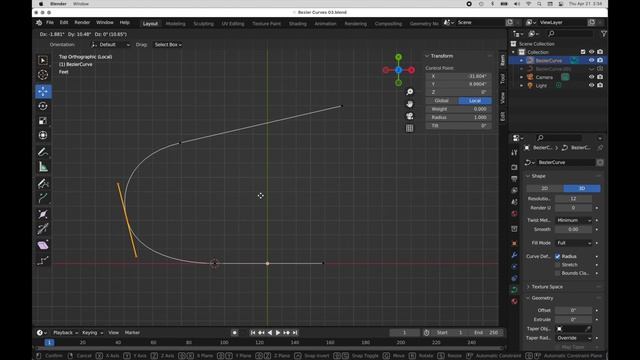This screenshot has width=640, height=360.
Task: Uncheck the Radius curve deform checkbox
Action: pyautogui.click(x=558, y=256)
